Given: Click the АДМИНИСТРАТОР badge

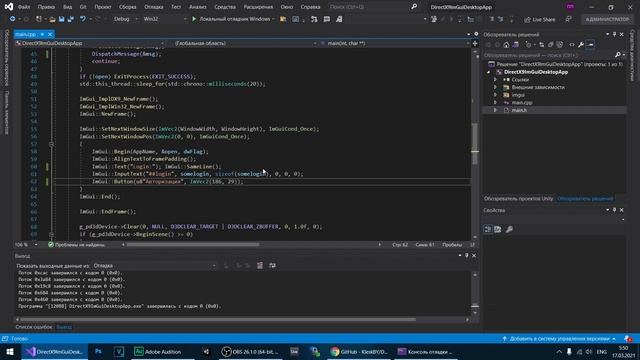Looking at the screenshot, I should point(607,19).
